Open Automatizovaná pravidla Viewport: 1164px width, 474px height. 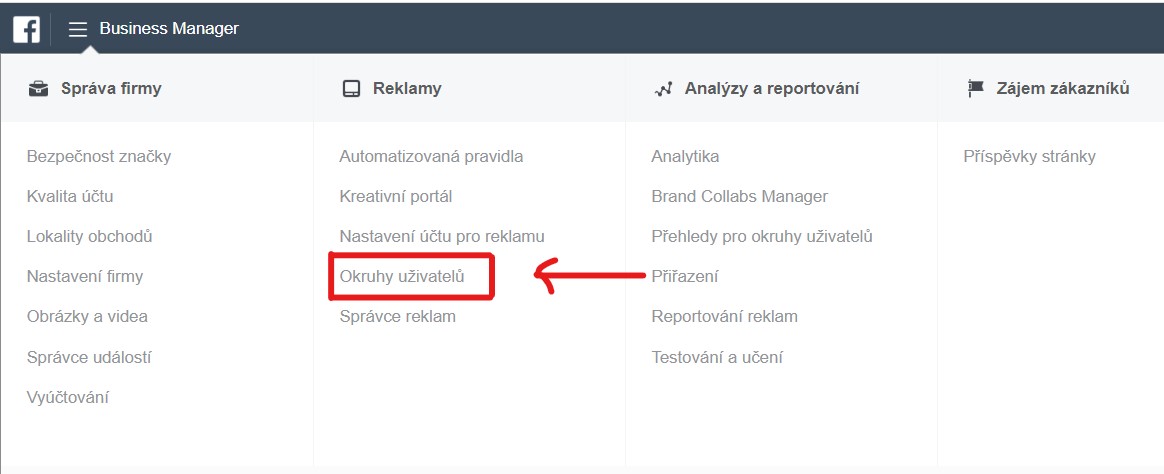click(431, 157)
